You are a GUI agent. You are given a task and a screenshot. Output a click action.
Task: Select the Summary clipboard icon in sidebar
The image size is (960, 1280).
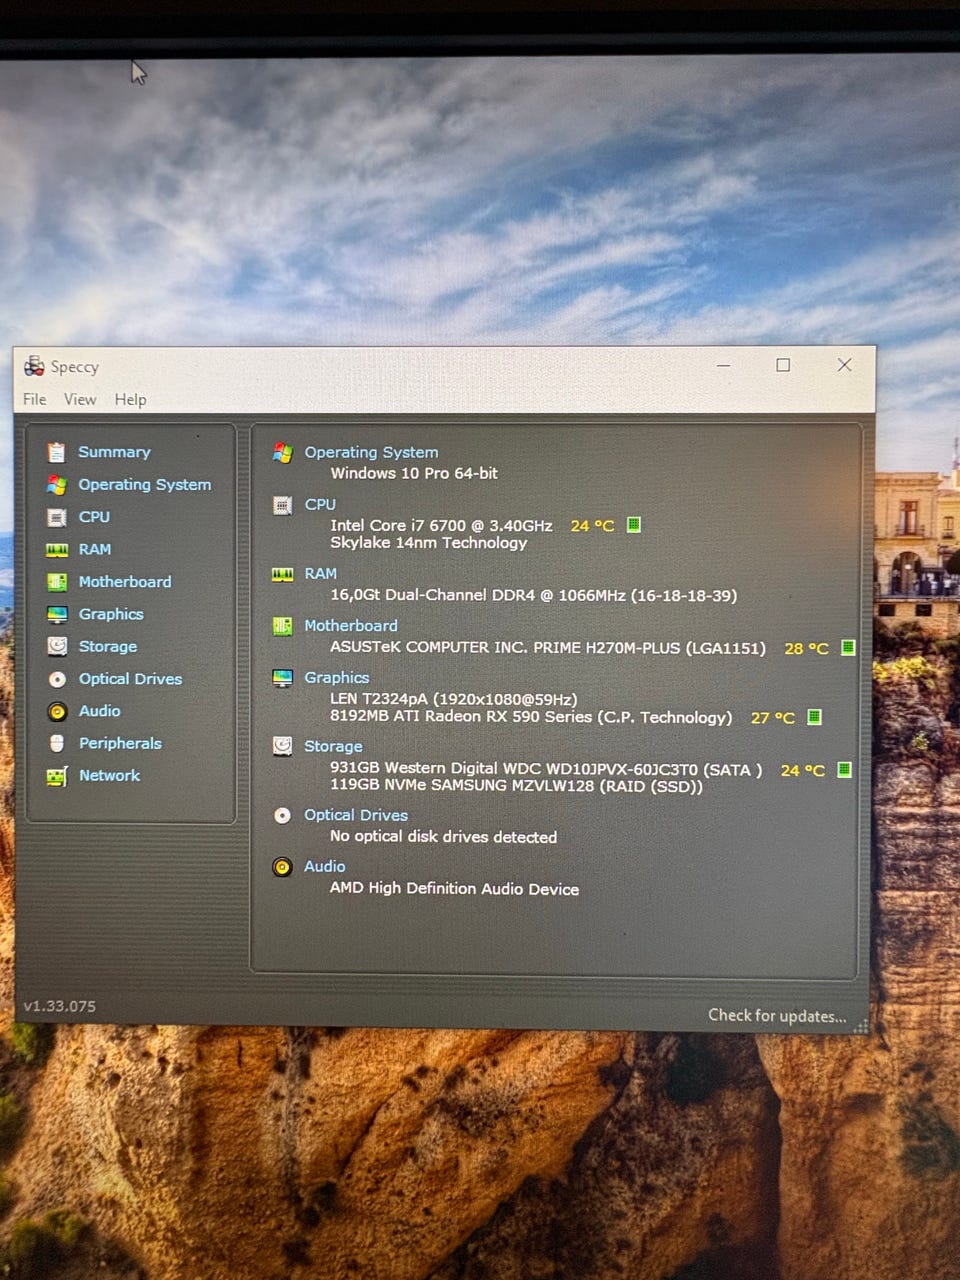(57, 452)
